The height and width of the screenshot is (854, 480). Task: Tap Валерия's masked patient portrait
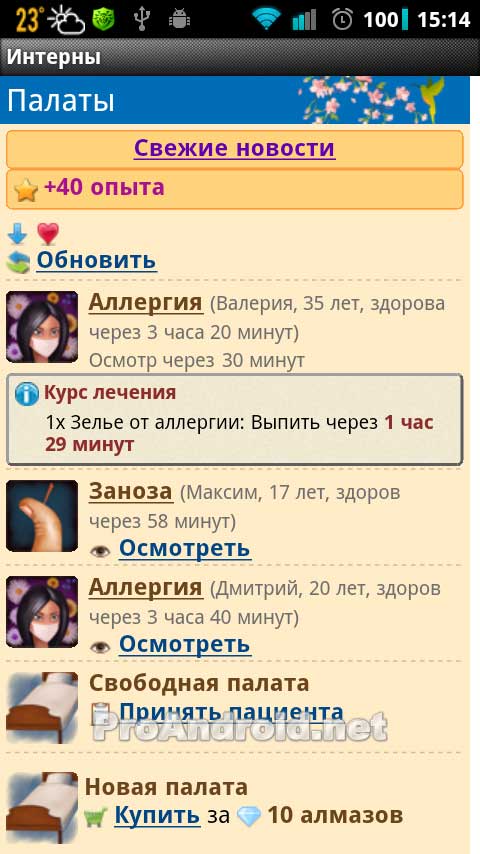(x=42, y=327)
